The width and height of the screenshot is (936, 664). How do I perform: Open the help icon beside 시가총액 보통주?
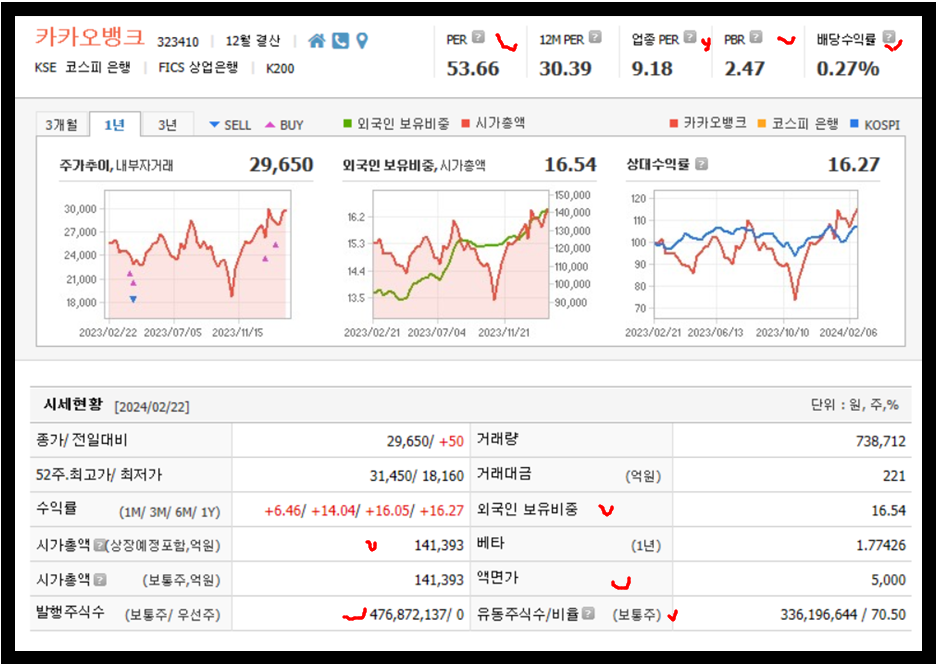[x=100, y=579]
